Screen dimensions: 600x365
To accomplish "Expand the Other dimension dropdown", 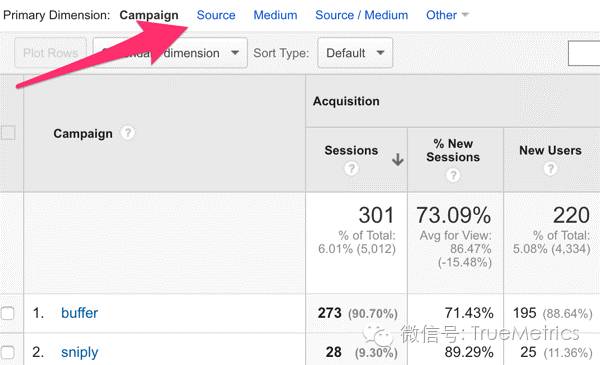I will coord(447,15).
